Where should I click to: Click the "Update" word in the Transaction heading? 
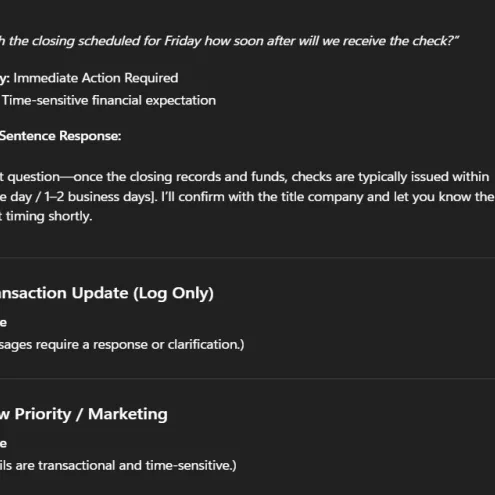click(x=100, y=293)
